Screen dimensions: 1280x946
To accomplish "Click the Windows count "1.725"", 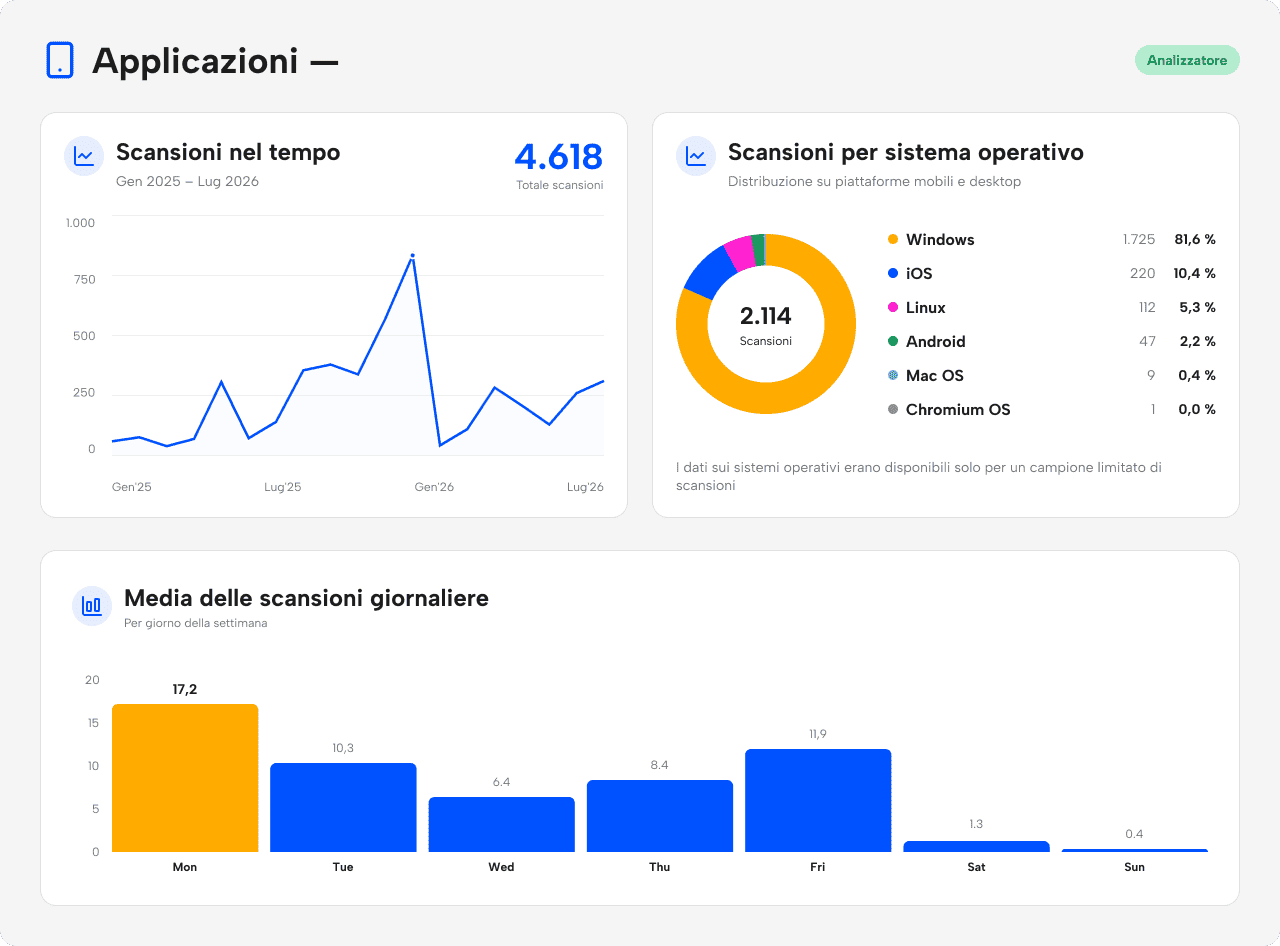I will [x=1139, y=239].
